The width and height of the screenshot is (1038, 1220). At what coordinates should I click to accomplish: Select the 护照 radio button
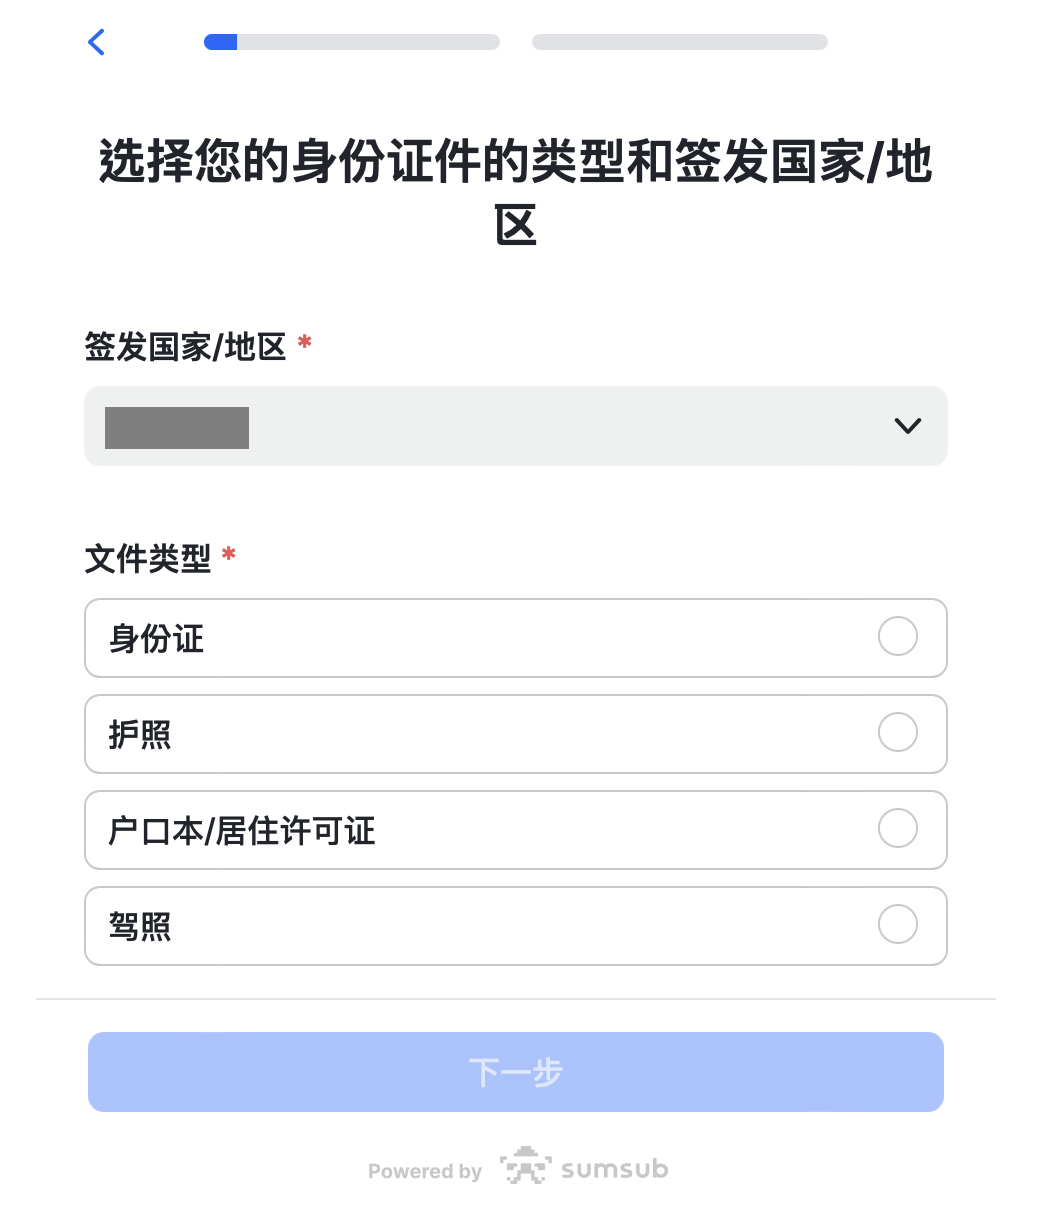(x=897, y=732)
